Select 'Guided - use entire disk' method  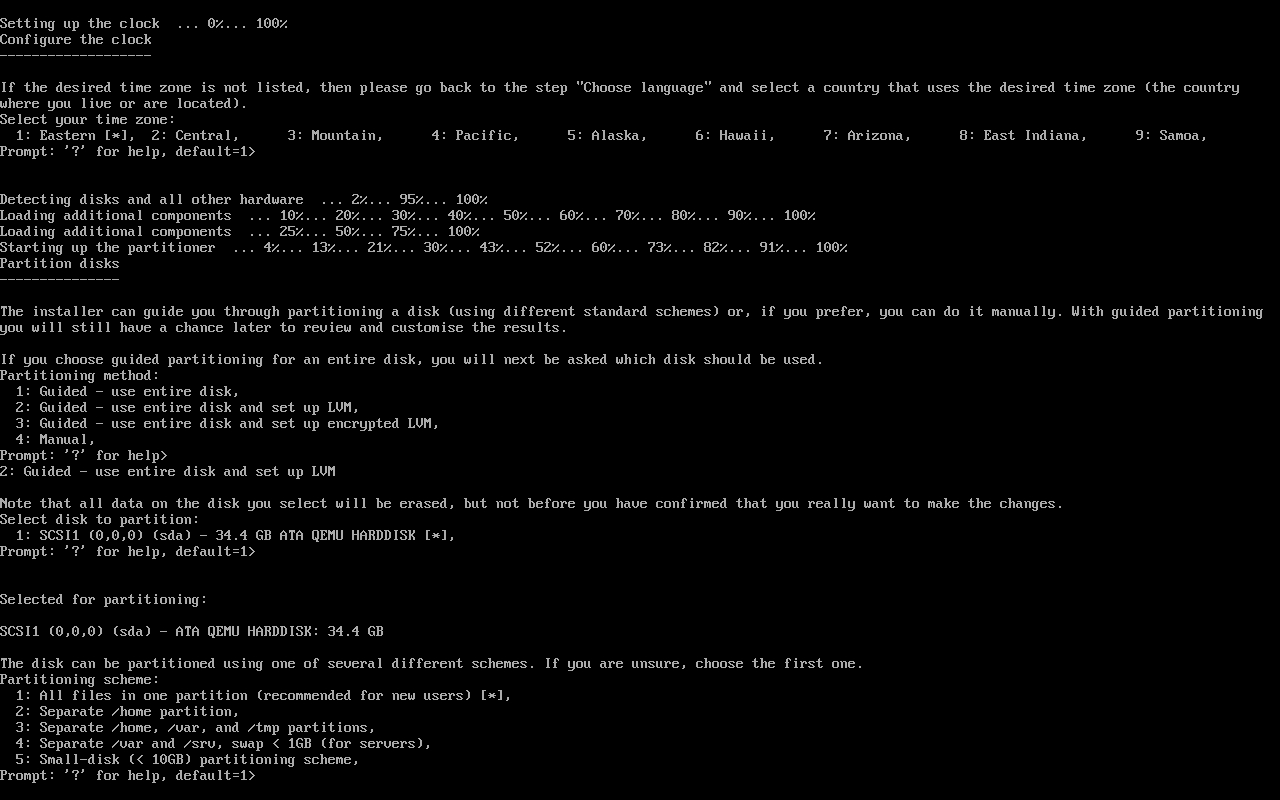127,392
